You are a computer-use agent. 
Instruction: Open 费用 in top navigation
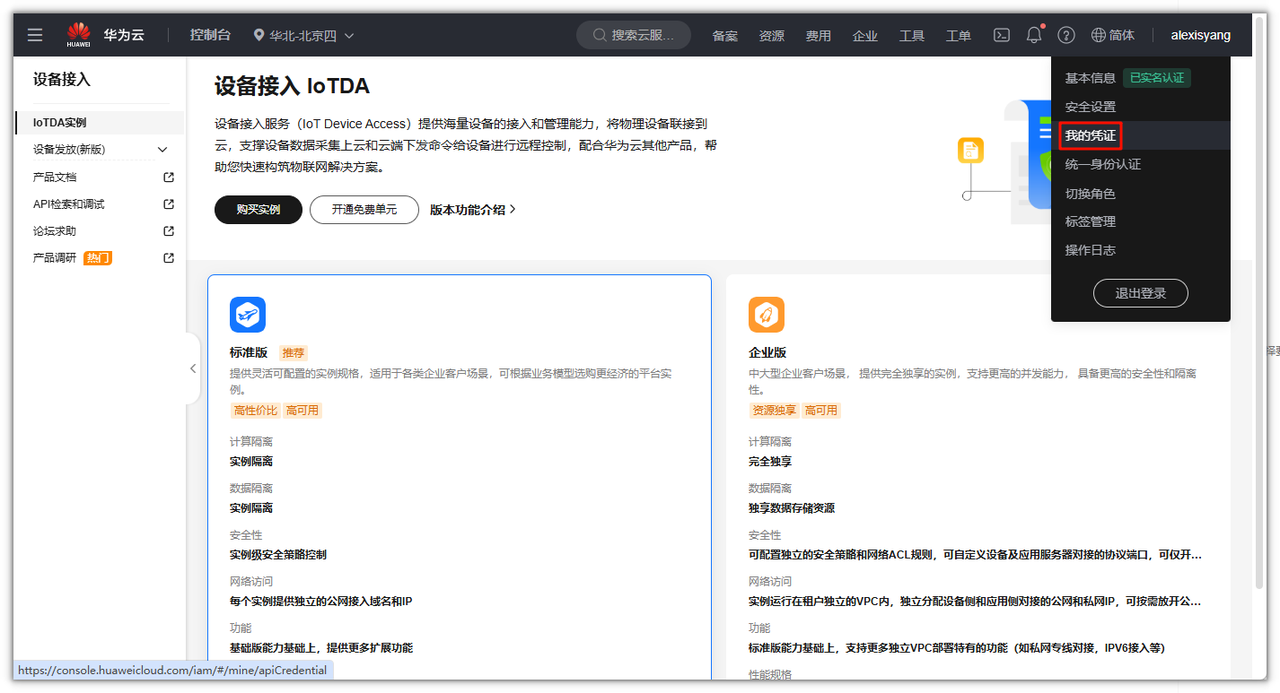(x=818, y=35)
